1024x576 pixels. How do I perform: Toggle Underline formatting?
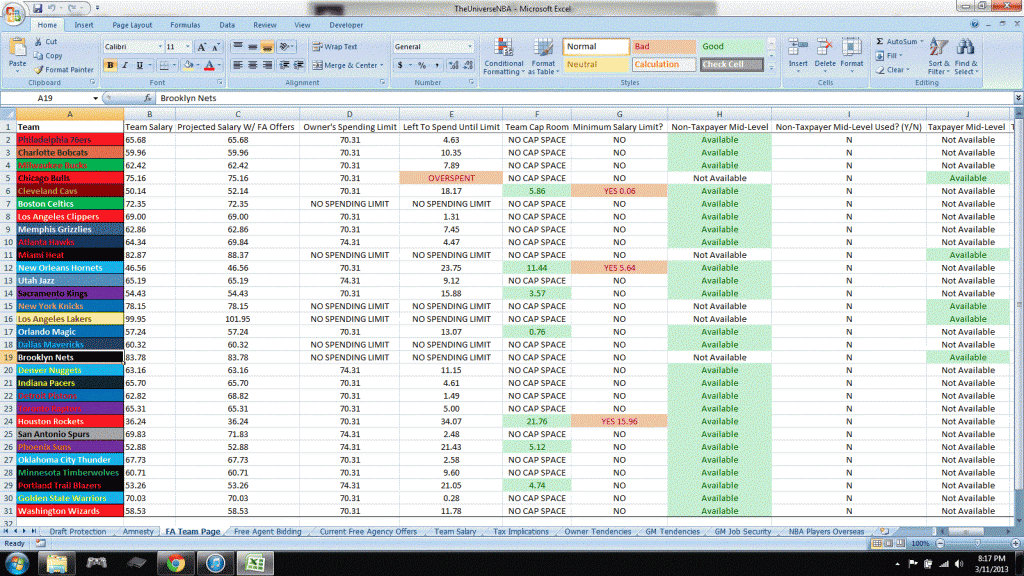(139, 65)
